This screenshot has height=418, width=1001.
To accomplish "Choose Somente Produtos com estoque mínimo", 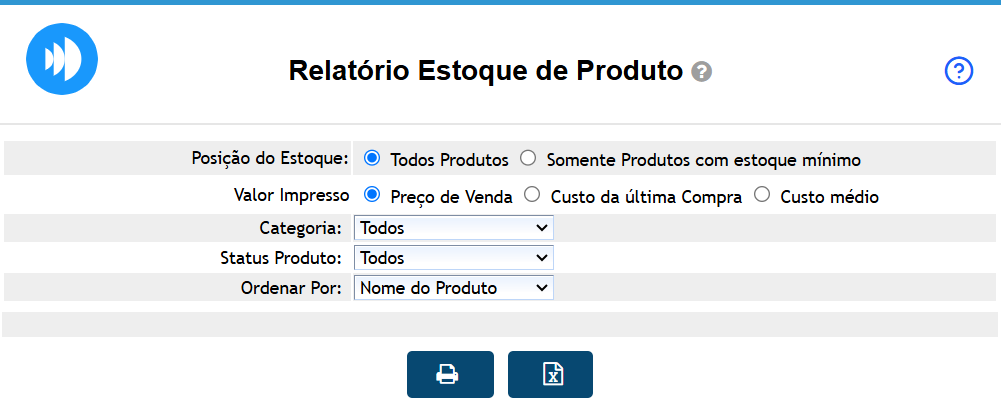I will (x=529, y=158).
